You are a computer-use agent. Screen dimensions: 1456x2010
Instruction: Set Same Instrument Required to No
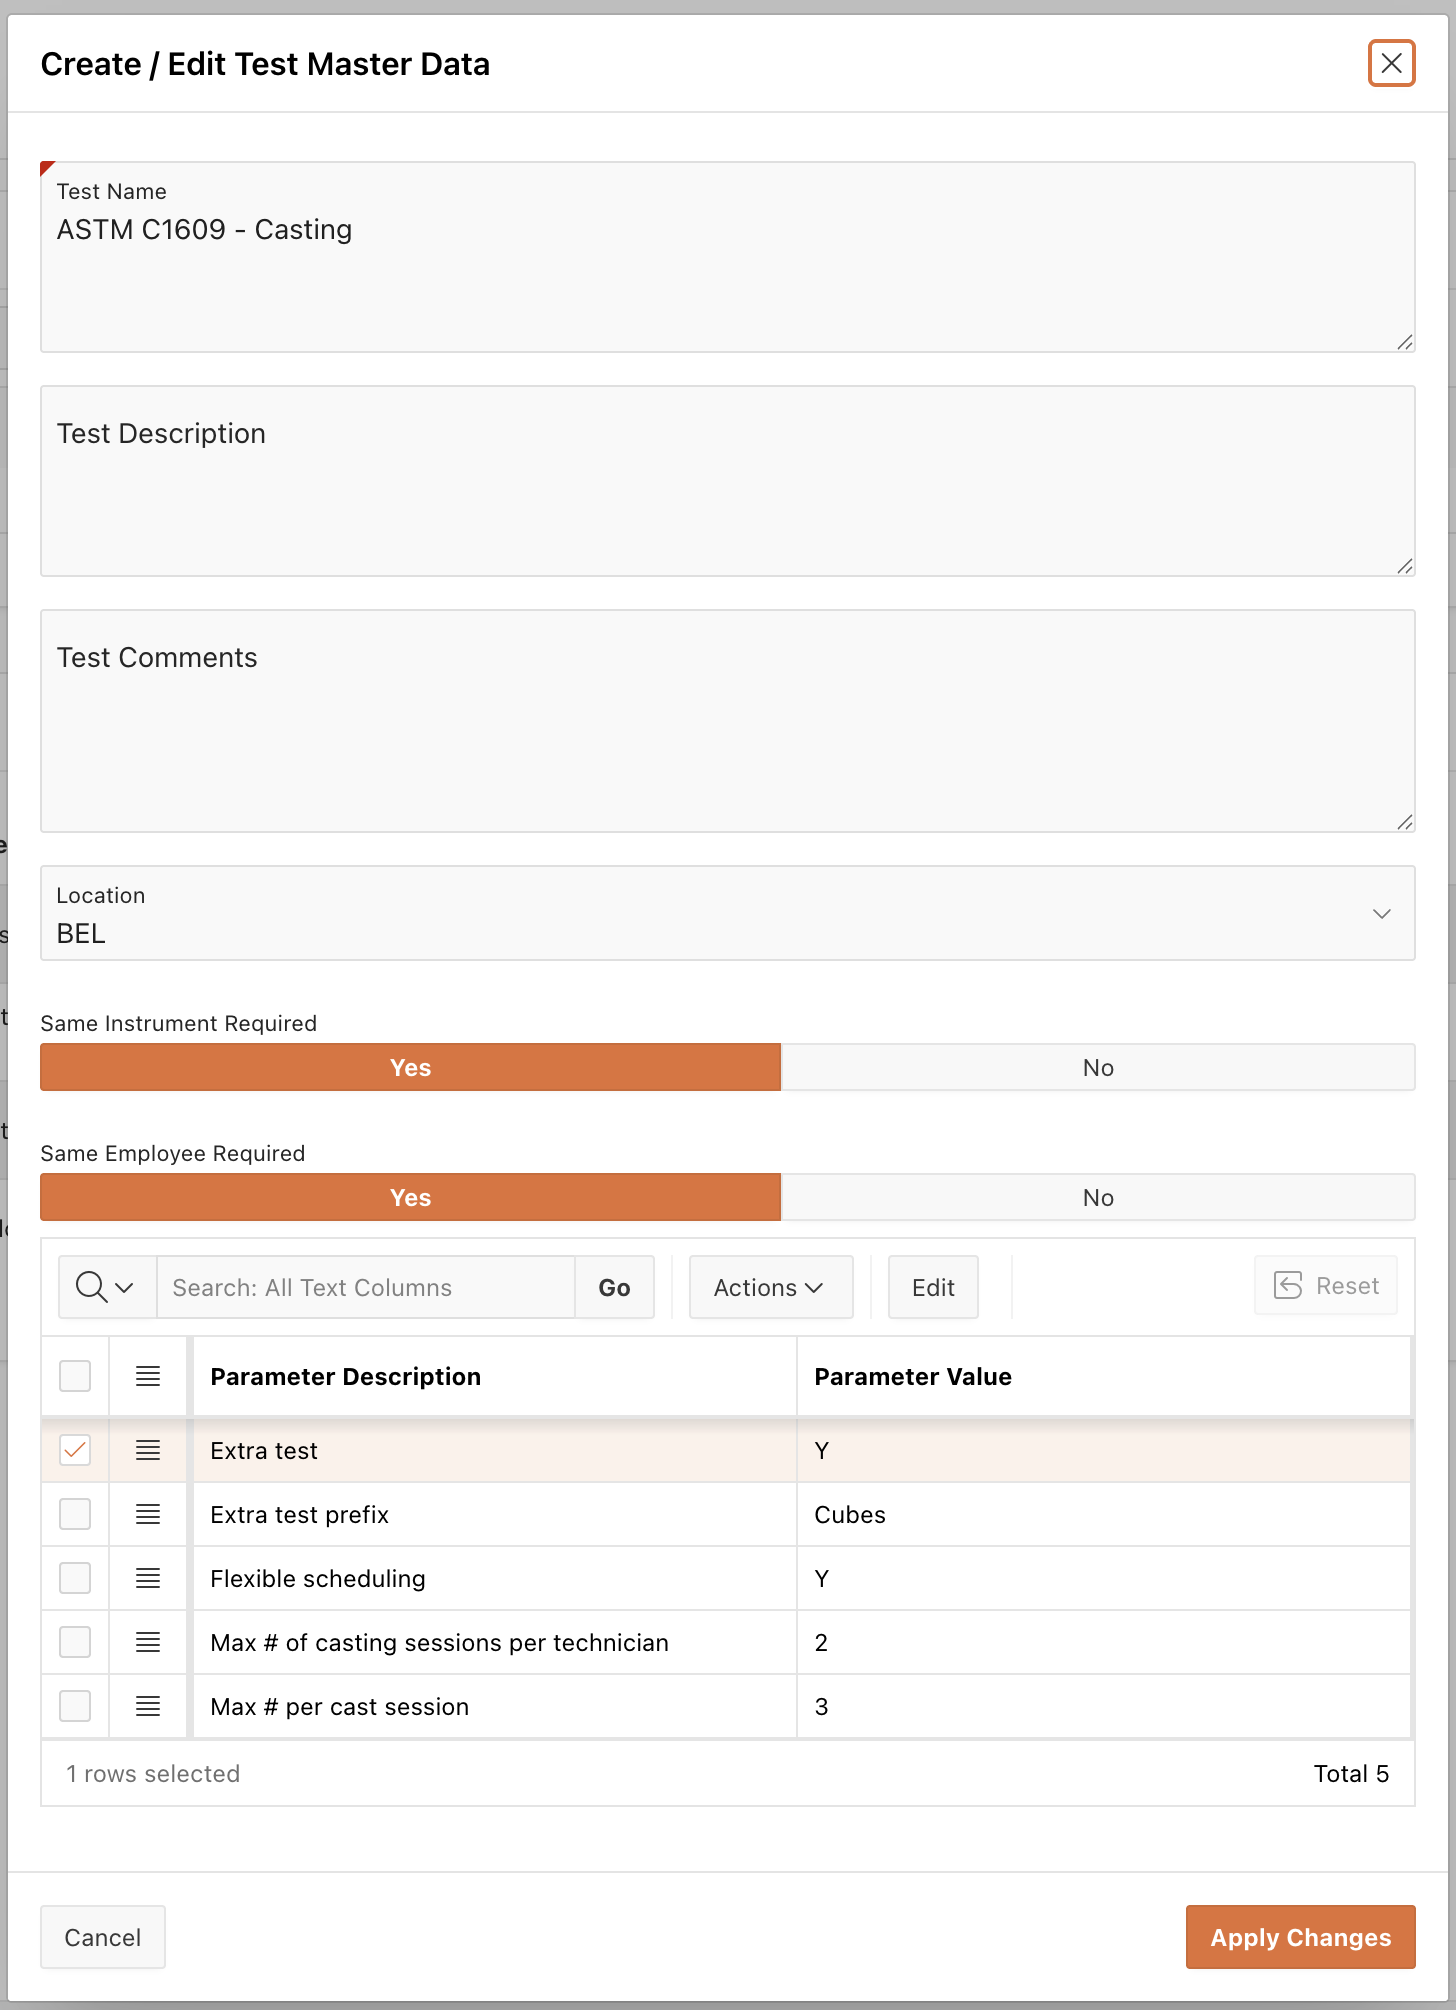coord(1097,1068)
